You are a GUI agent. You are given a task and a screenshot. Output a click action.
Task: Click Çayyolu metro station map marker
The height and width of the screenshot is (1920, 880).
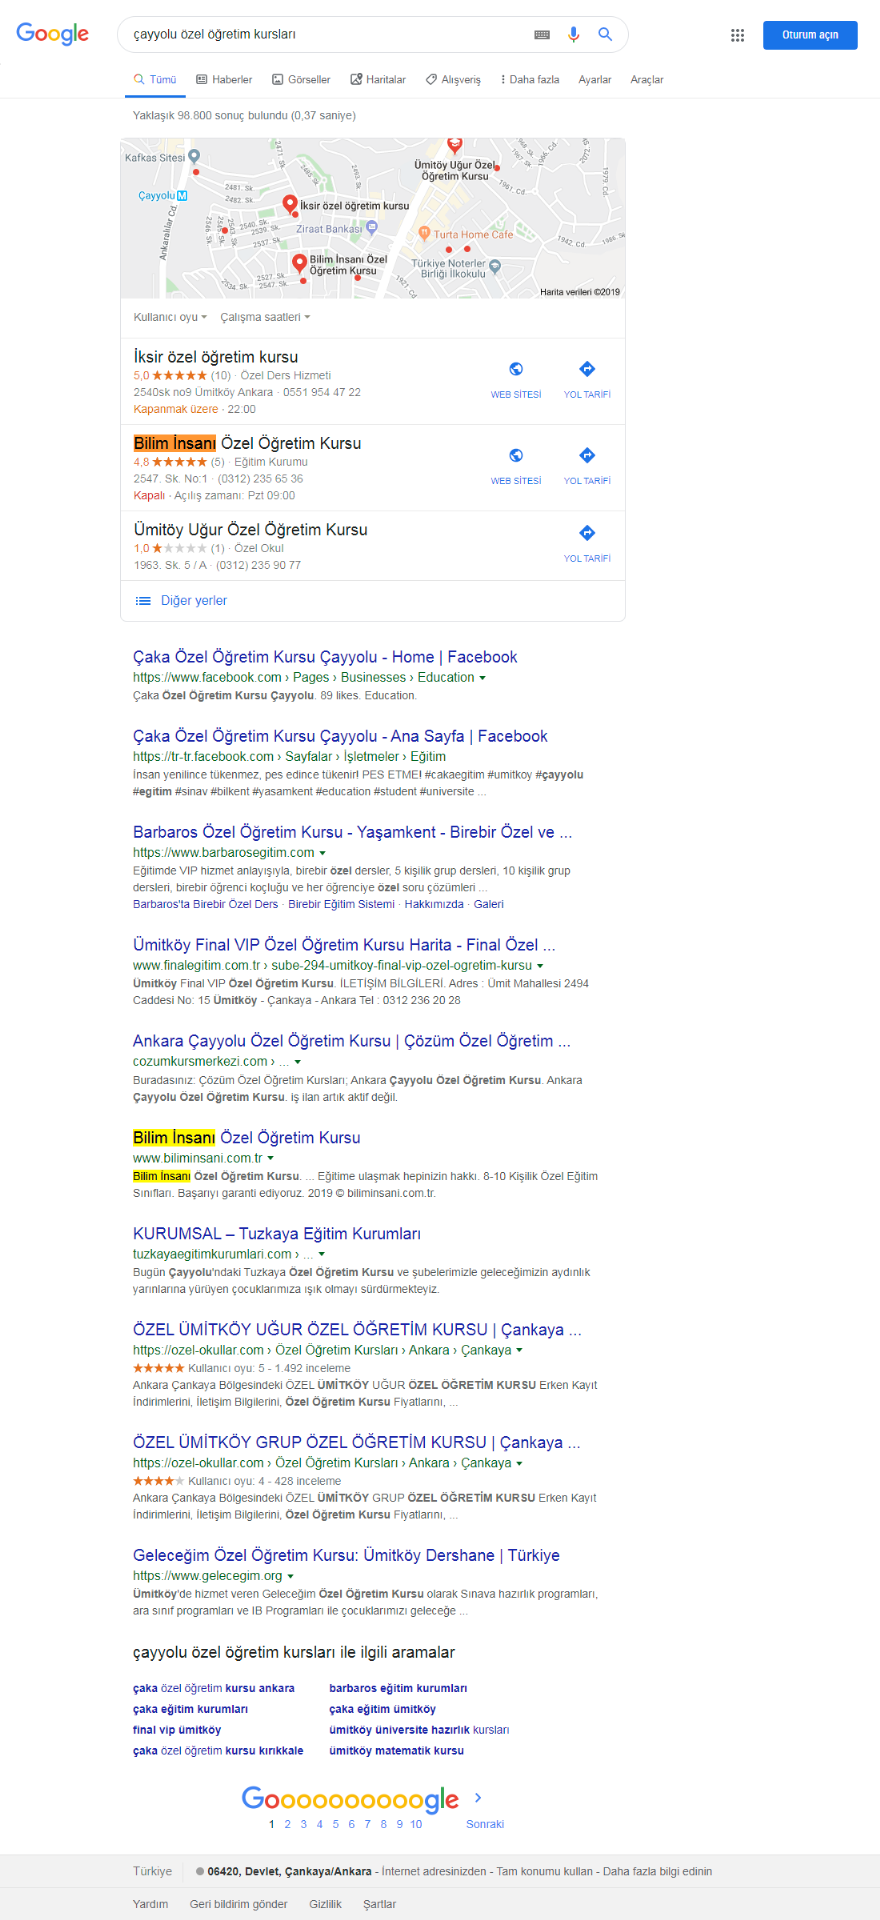coord(182,196)
